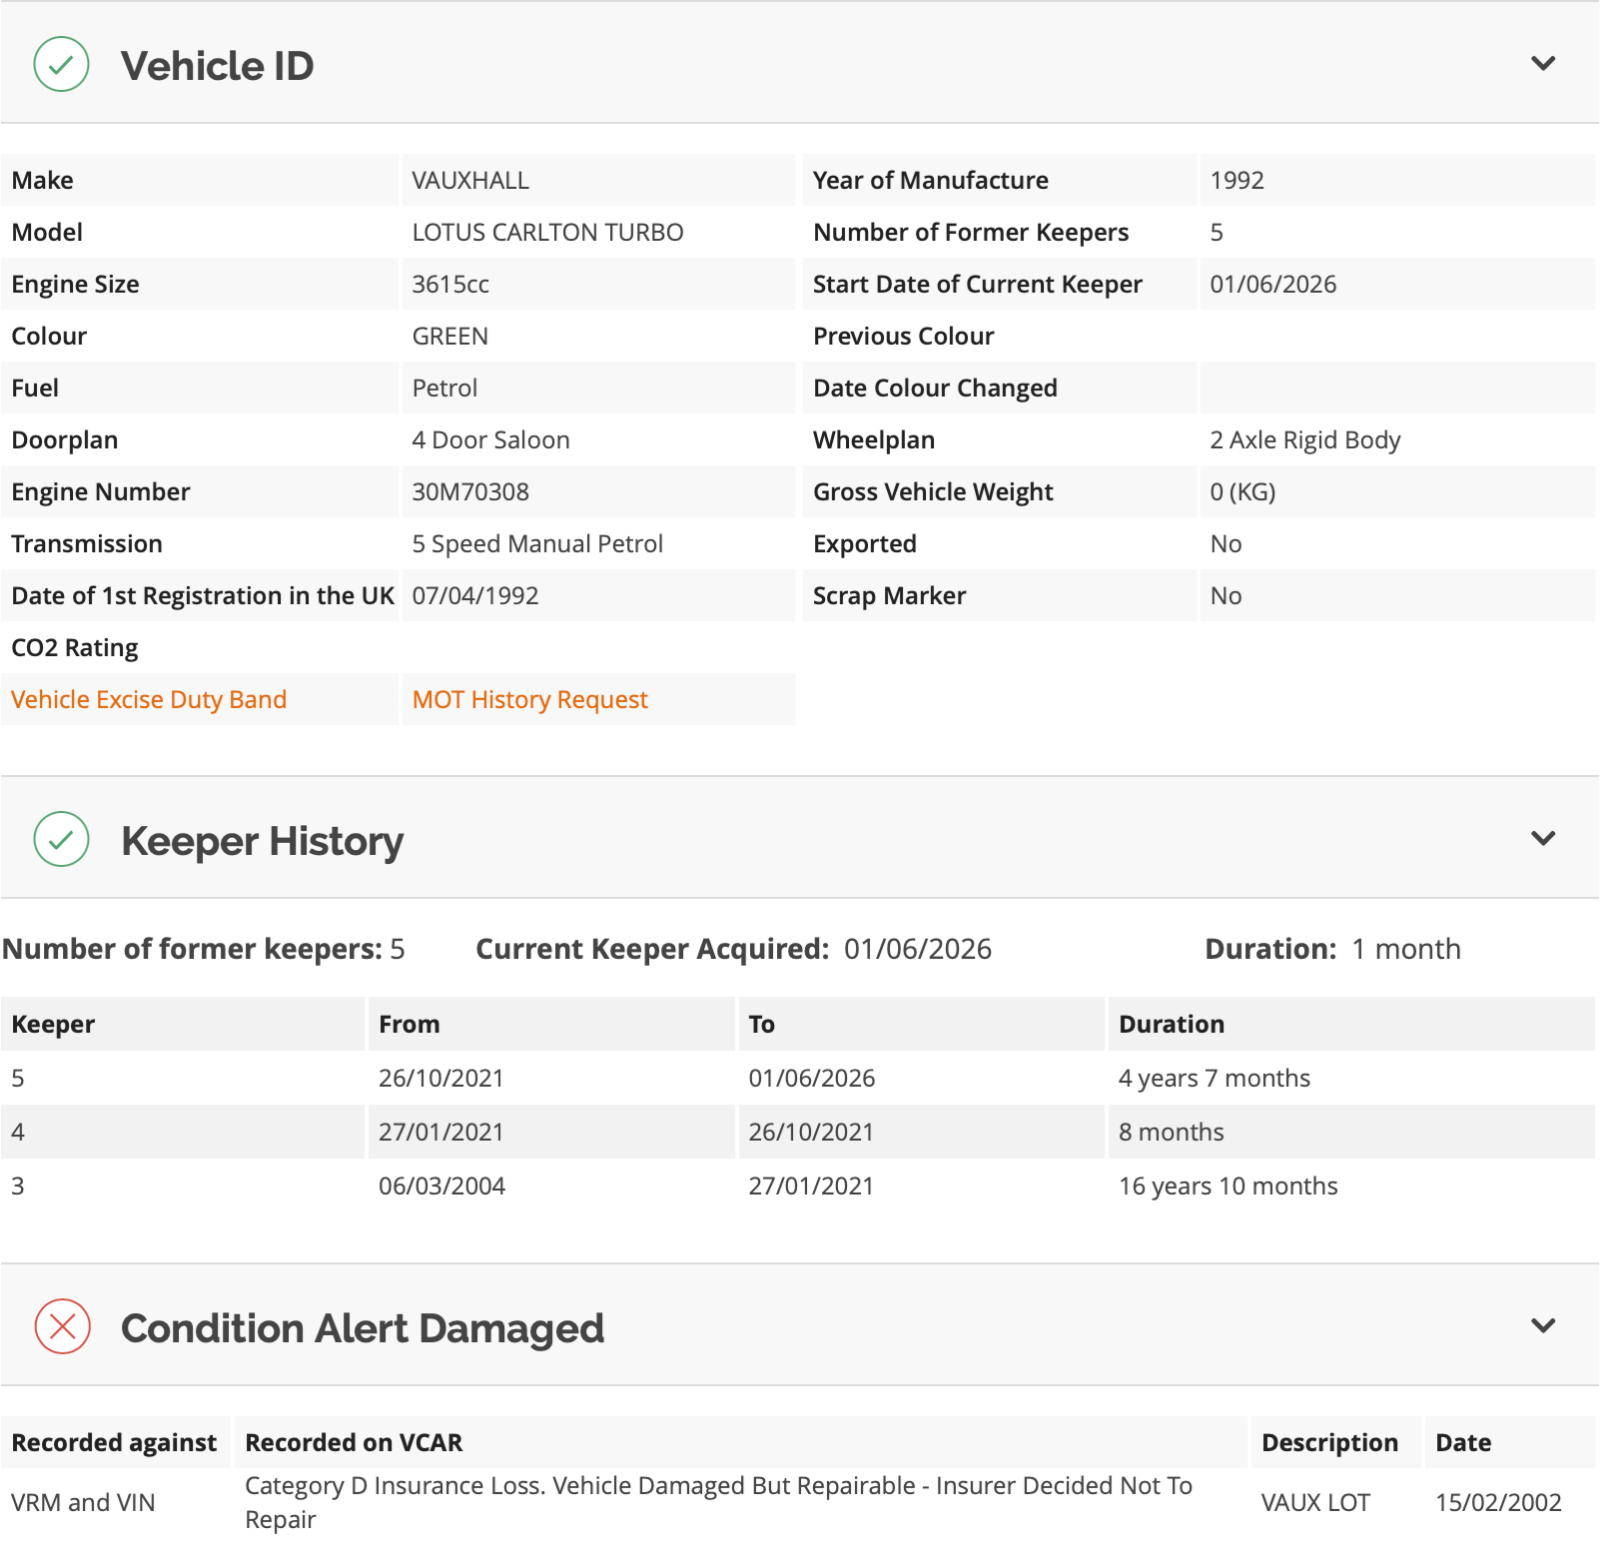
Task: Select the keeper 3 From date 06/03/2004
Action: tap(442, 1186)
